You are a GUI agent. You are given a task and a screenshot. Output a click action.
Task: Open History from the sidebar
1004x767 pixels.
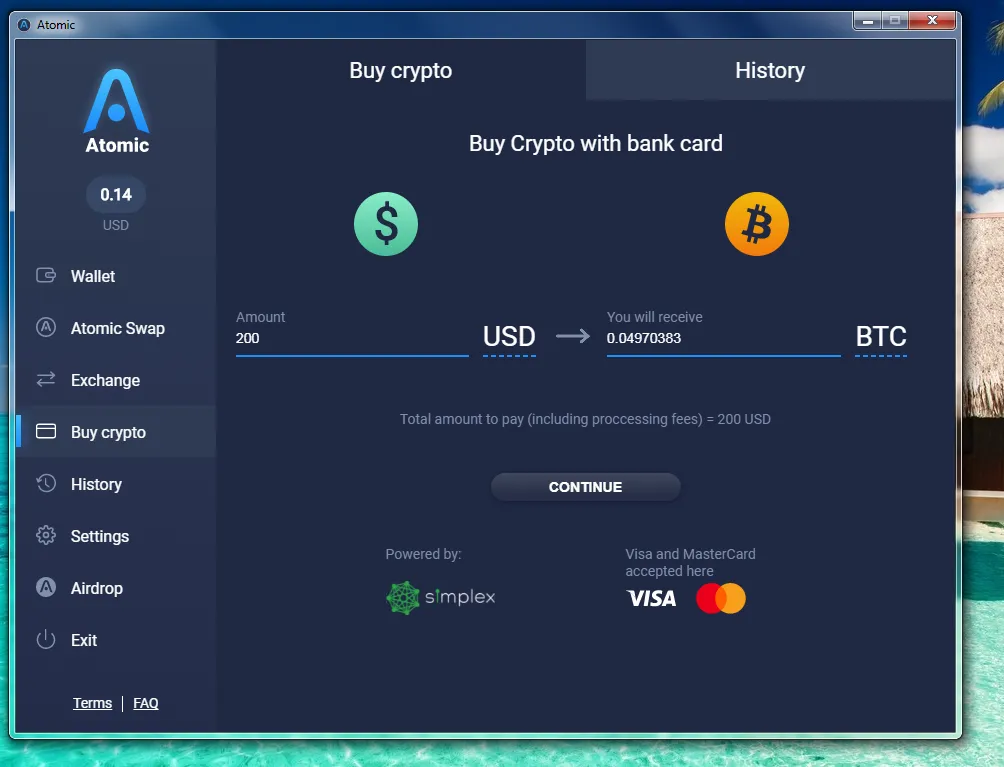[115, 484]
